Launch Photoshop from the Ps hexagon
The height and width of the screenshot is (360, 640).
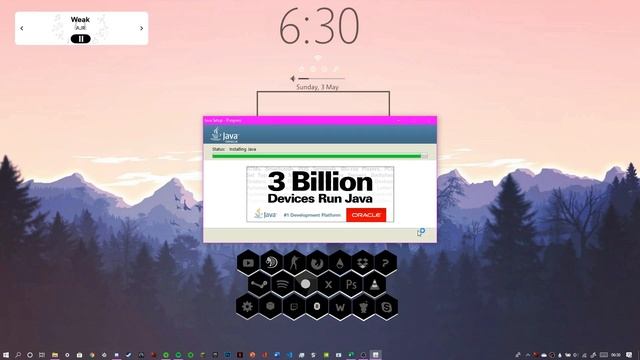[x=351, y=284]
